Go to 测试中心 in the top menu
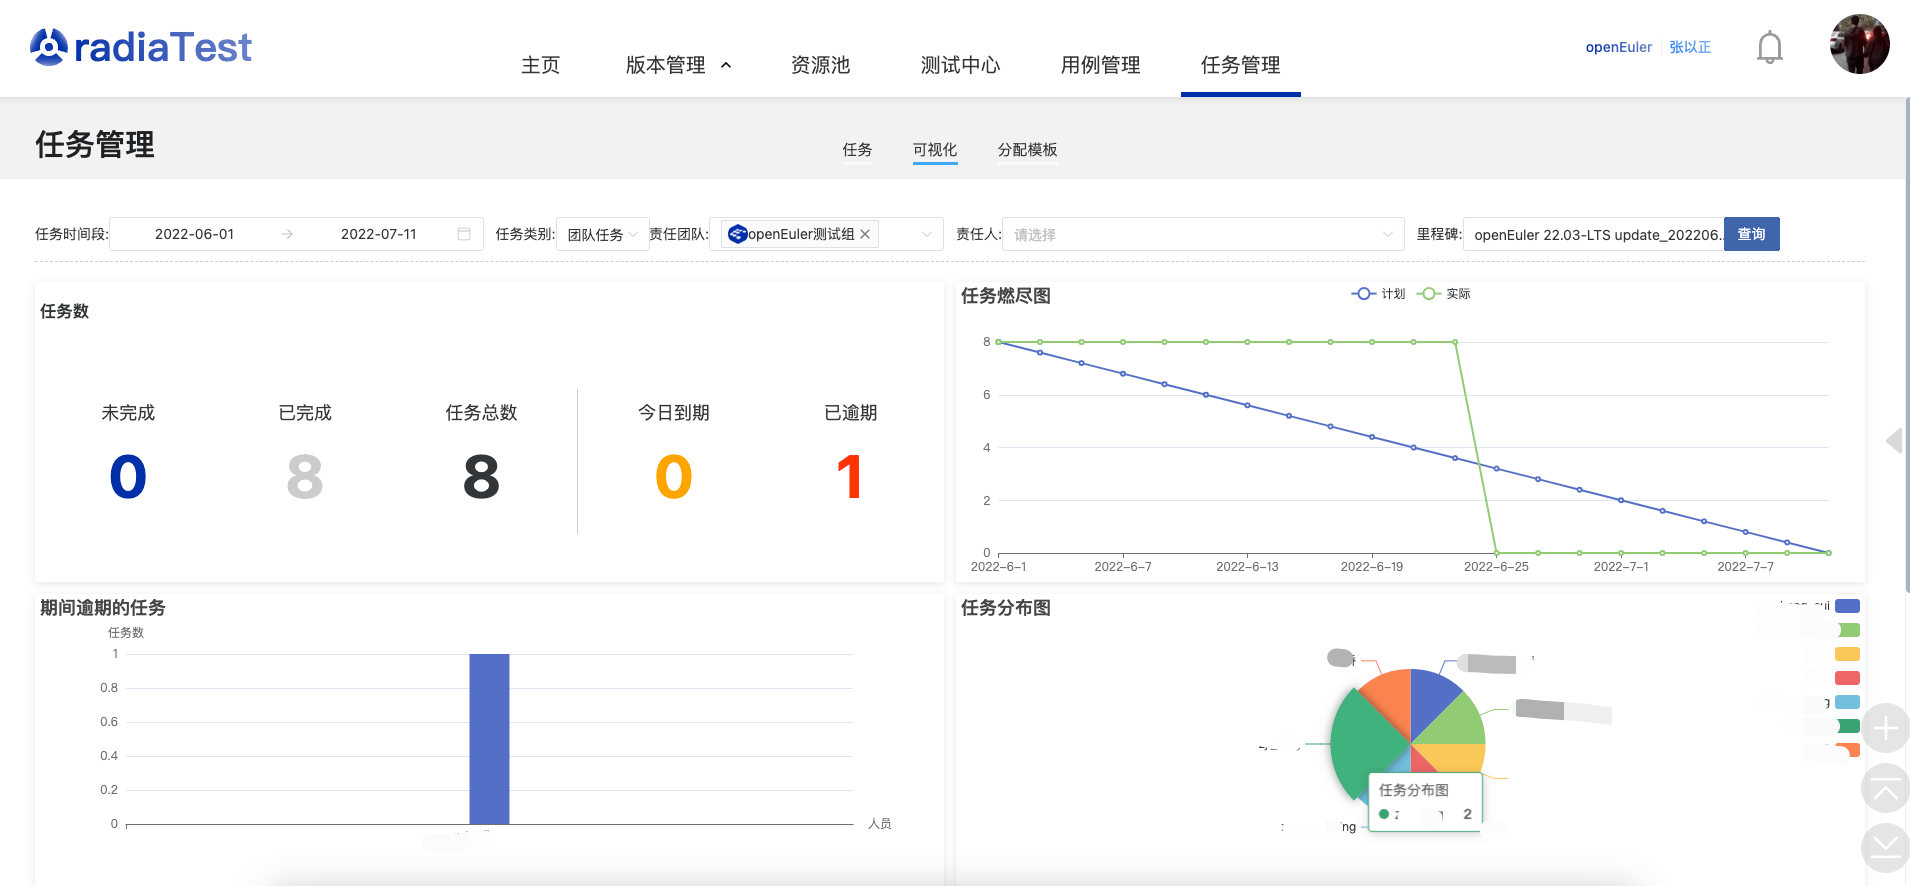This screenshot has width=1910, height=886. 960,65
